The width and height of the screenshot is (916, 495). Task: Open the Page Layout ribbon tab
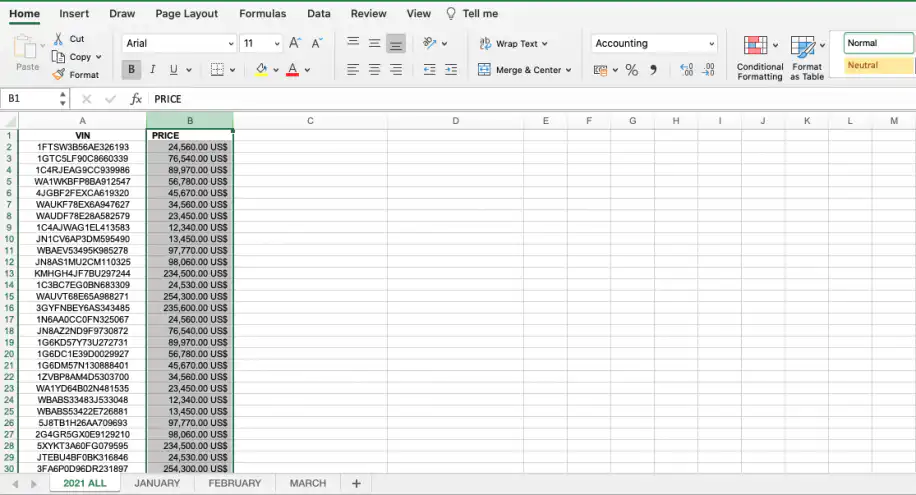click(186, 13)
